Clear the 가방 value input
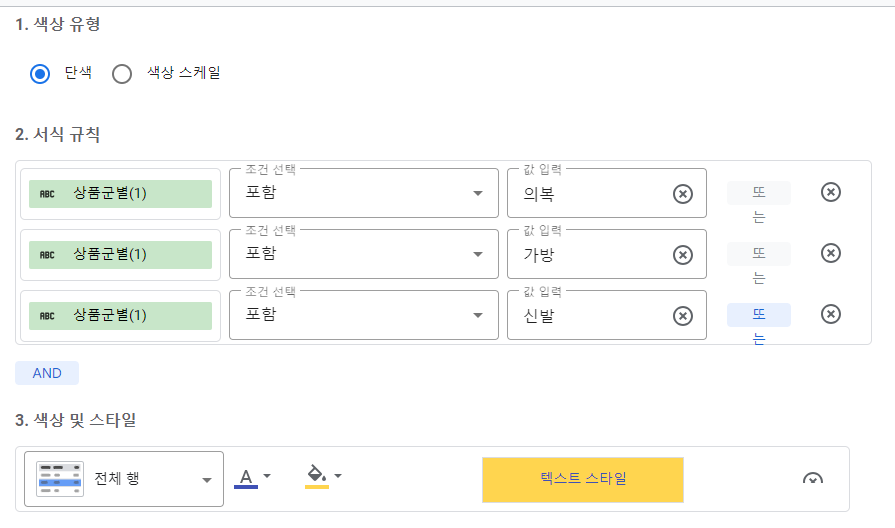Image resolution: width=895 pixels, height=528 pixels. [x=683, y=255]
